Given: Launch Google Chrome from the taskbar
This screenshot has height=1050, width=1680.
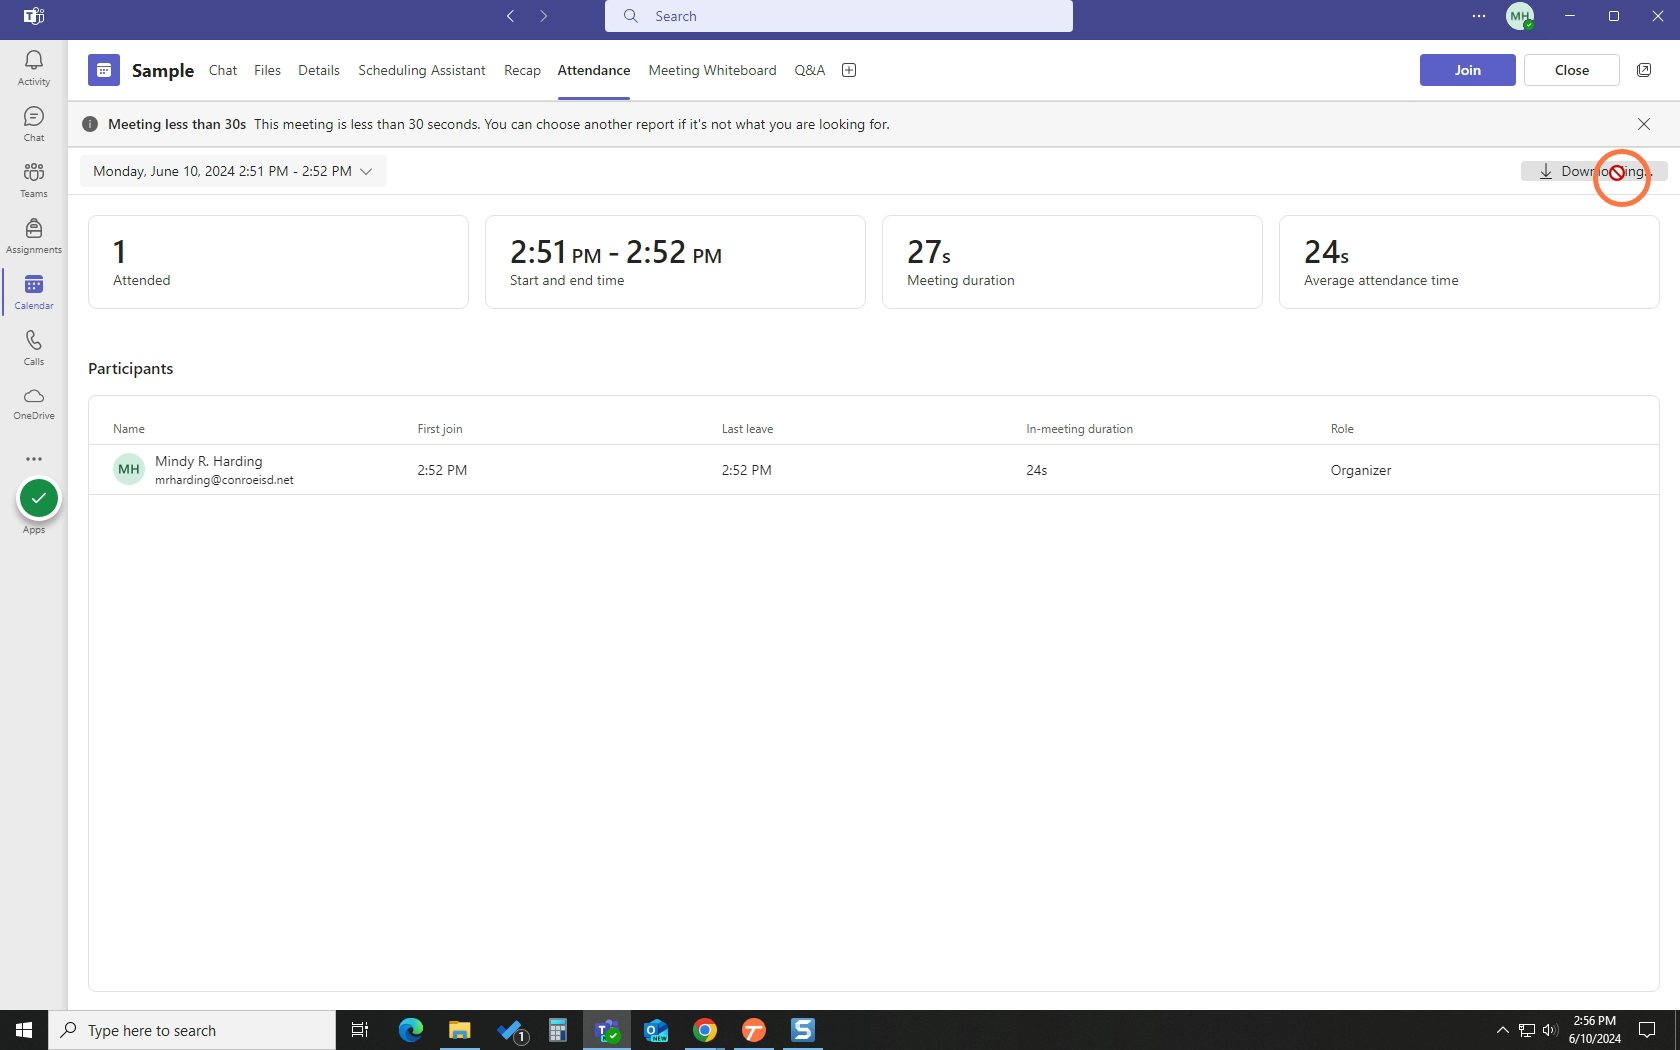Looking at the screenshot, I should (705, 1030).
